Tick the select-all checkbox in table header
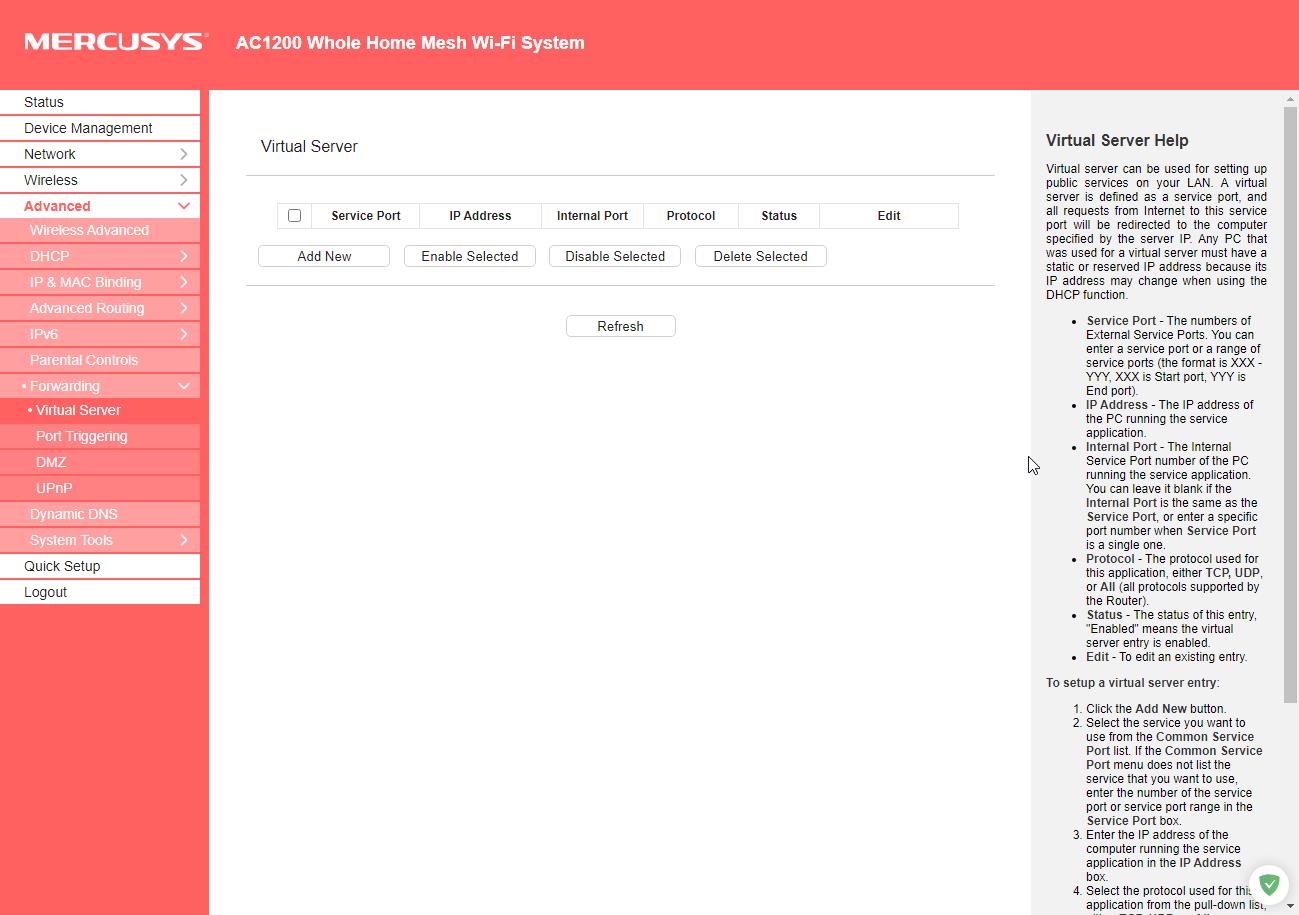1299x915 pixels. [294, 216]
